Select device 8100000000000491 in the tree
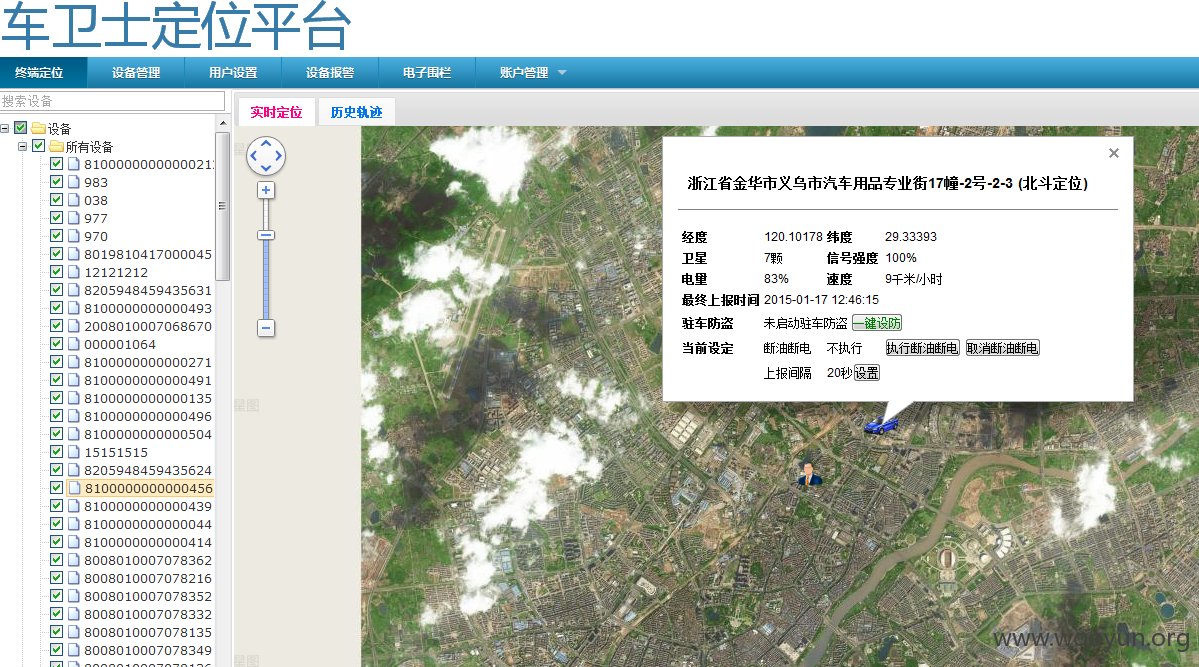1199x667 pixels. click(x=148, y=380)
